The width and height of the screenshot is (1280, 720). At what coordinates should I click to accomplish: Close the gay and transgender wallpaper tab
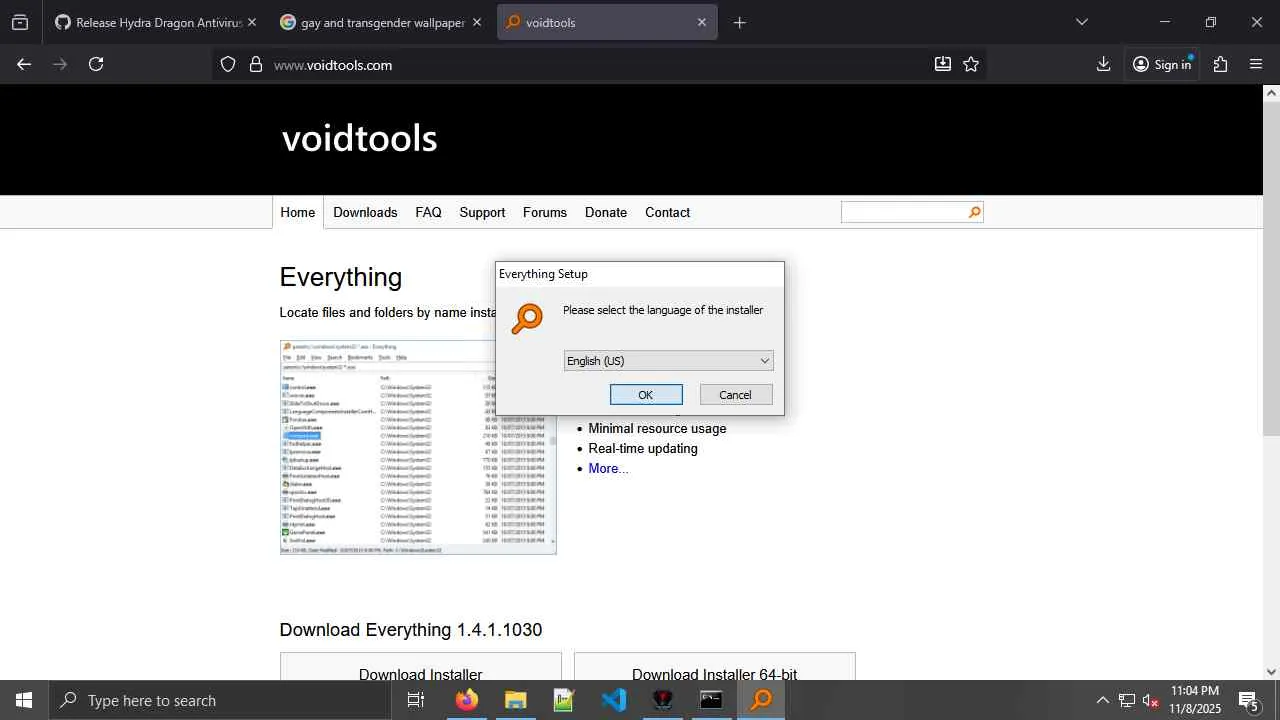477,22
